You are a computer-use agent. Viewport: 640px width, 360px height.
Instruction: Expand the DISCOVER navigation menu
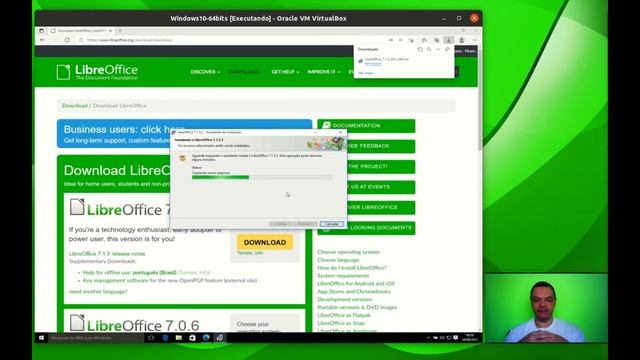point(205,72)
